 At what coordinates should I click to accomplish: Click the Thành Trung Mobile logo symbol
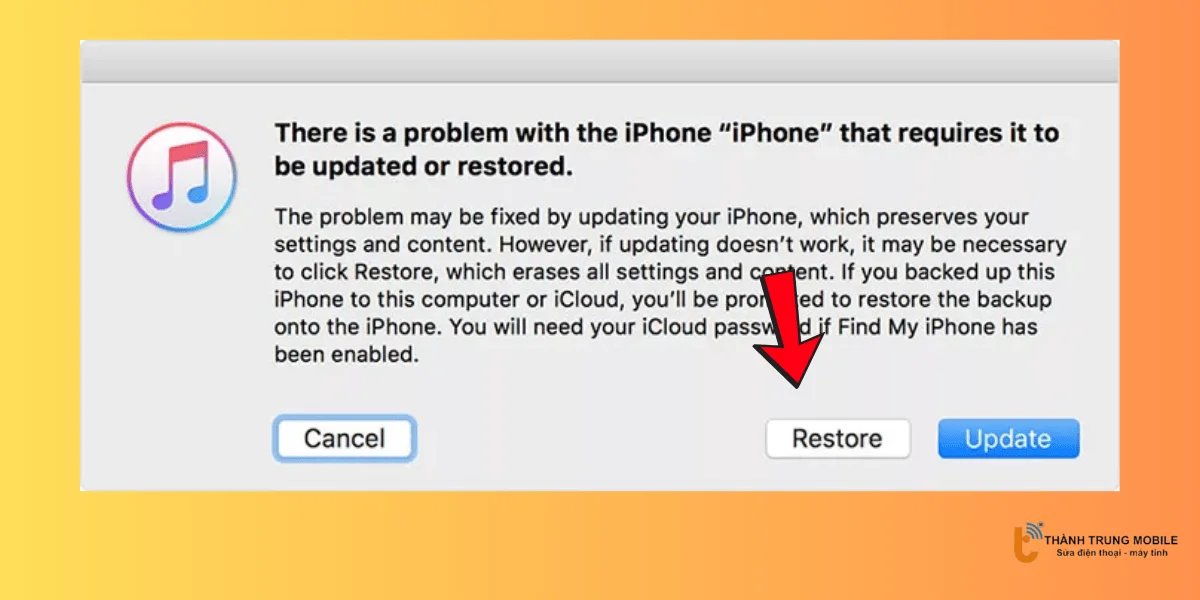tap(1029, 543)
